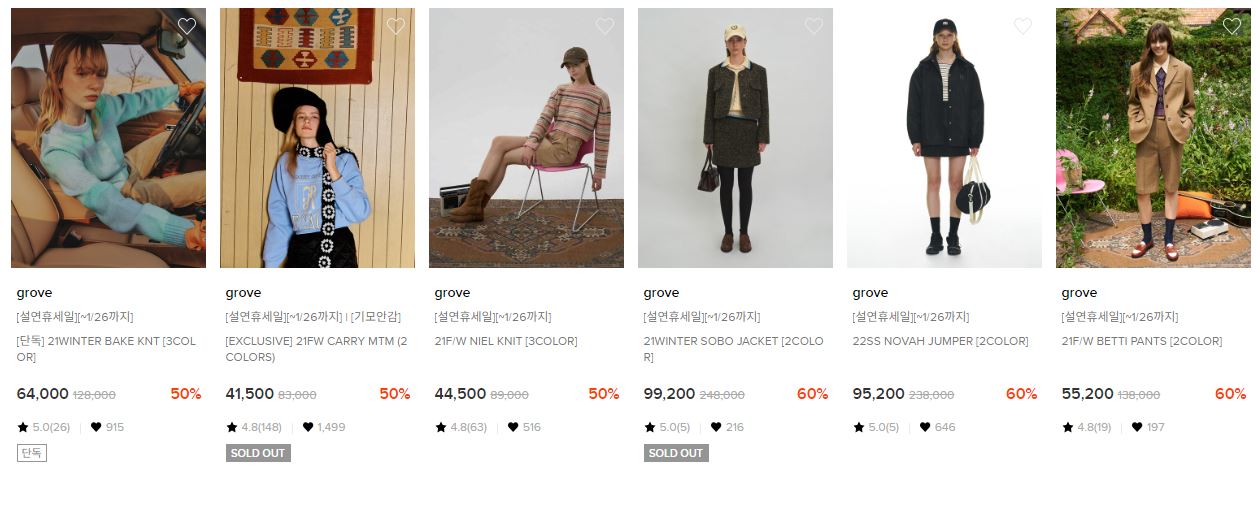Click the 1,499 likes heart icon
The height and width of the screenshot is (505, 1256).
point(308,427)
